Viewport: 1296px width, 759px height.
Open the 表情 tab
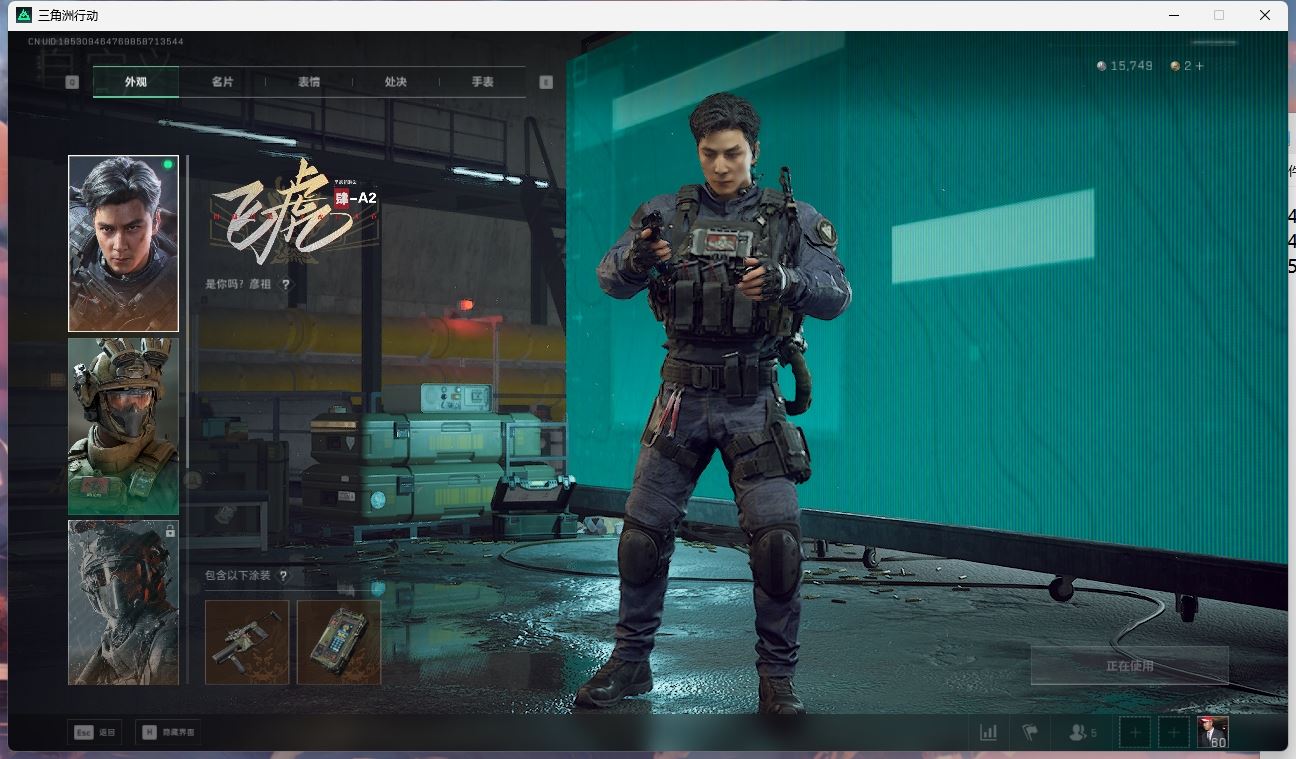(x=309, y=82)
